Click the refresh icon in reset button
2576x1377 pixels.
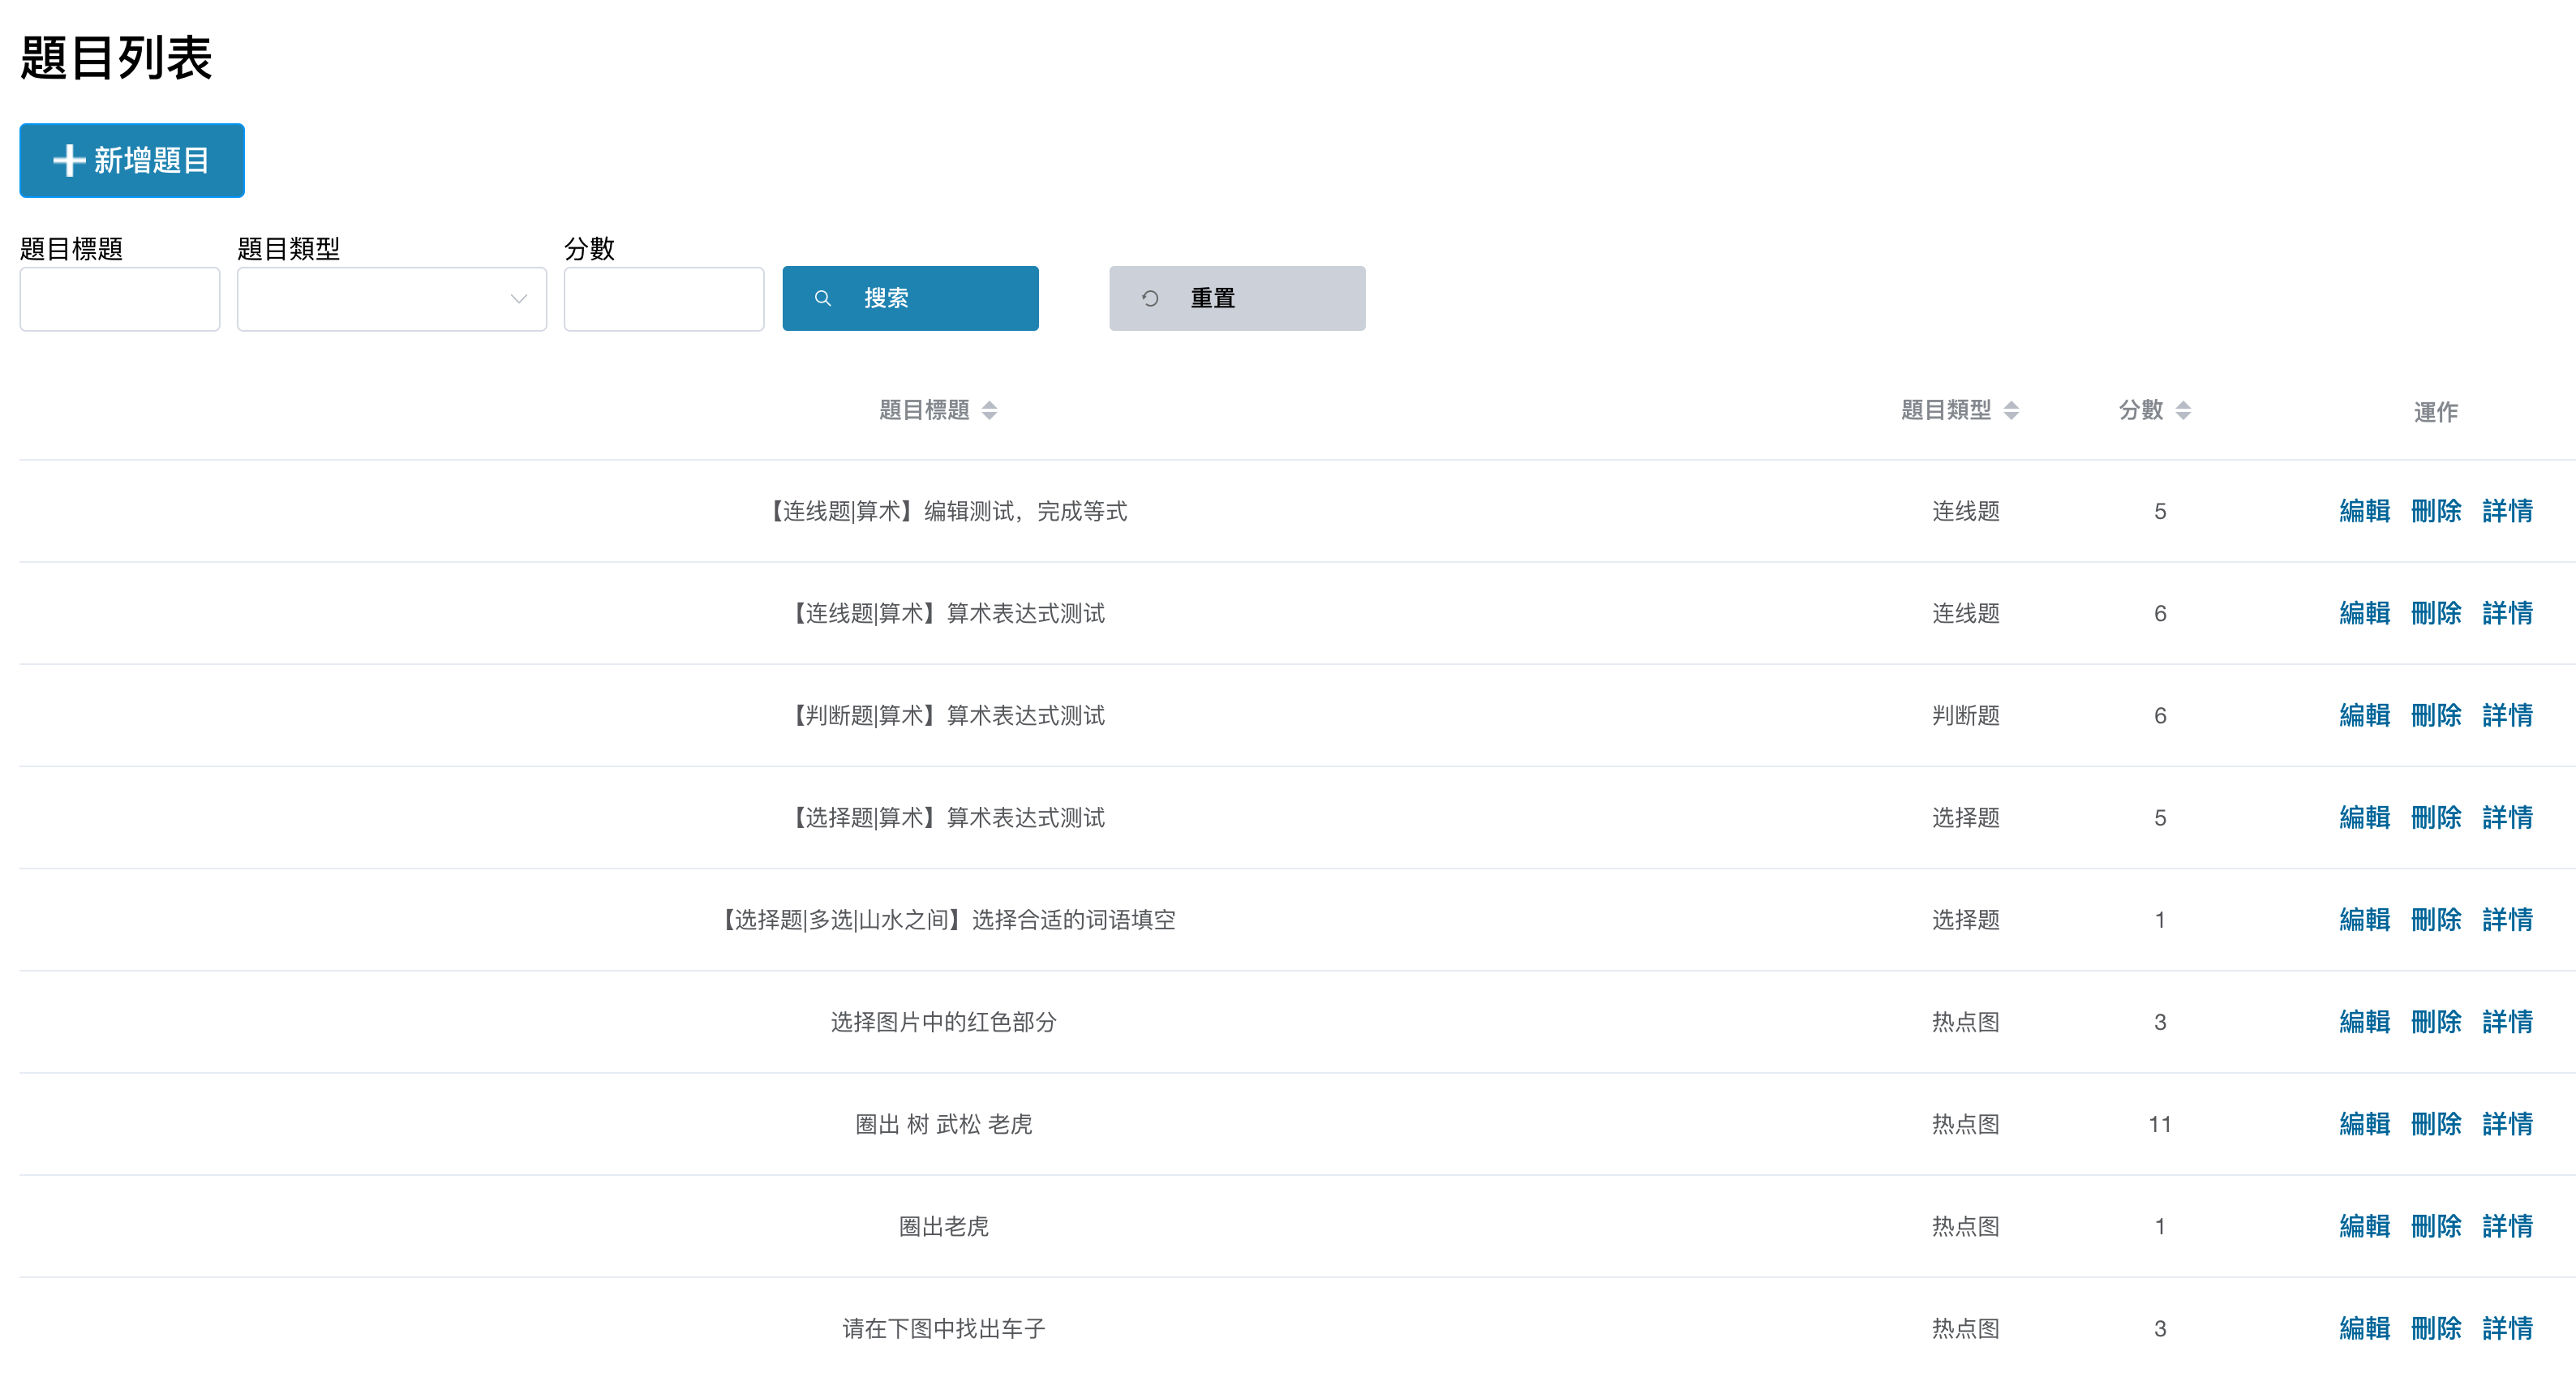tap(1150, 298)
